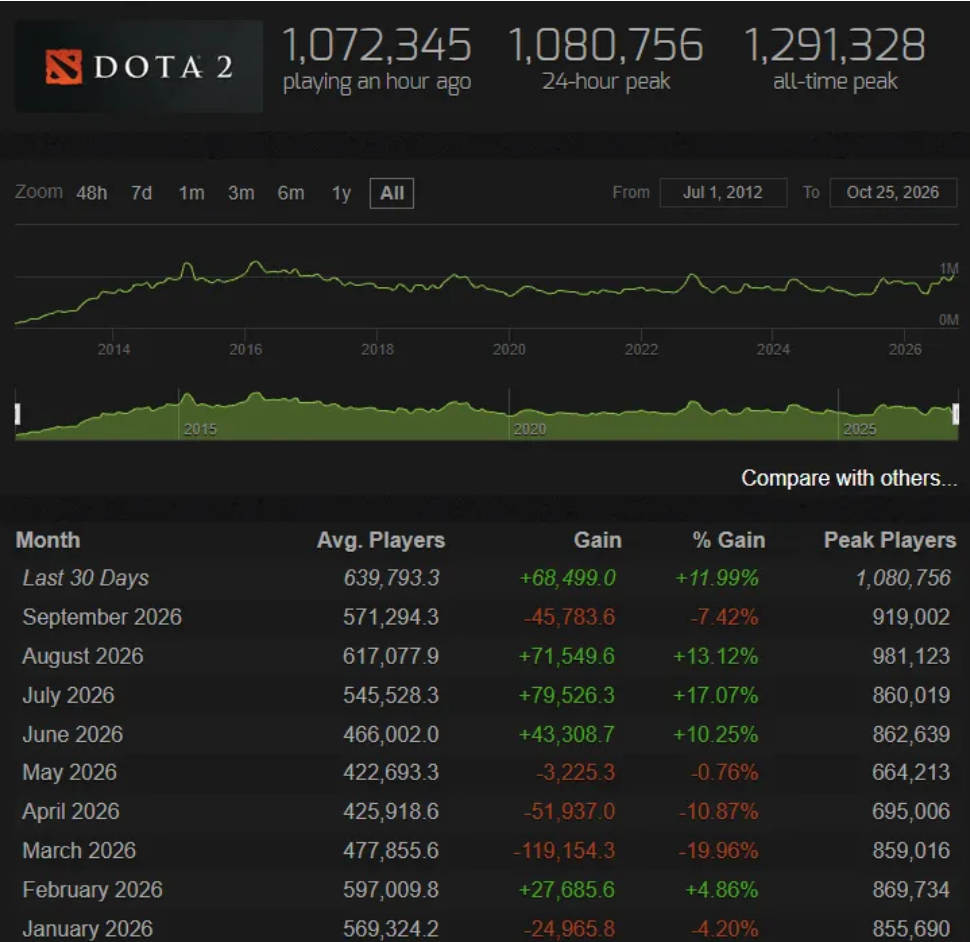Screen dimensions: 970x942
Task: Click the 869,734 peak players value
Action: (911, 889)
